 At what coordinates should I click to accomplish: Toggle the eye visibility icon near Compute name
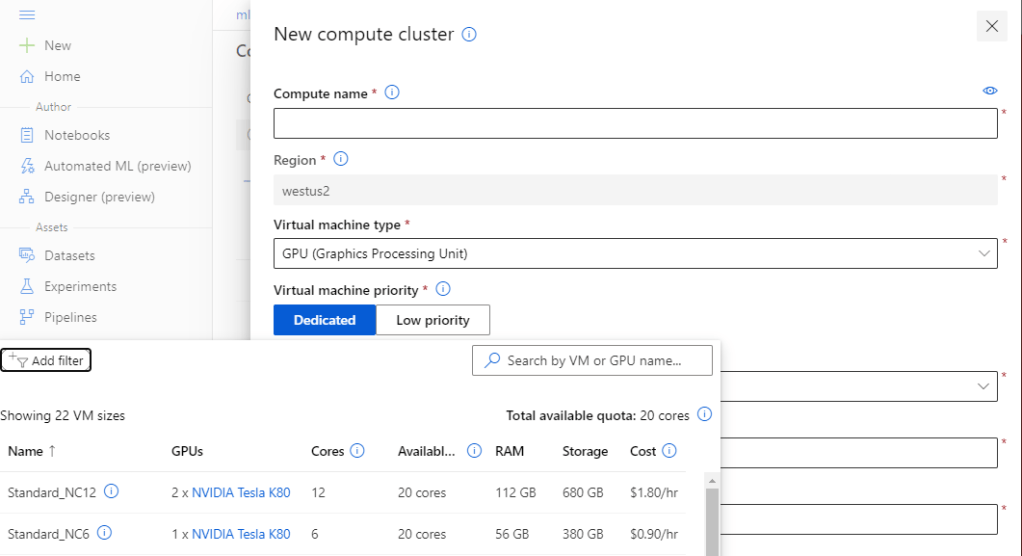point(989,91)
